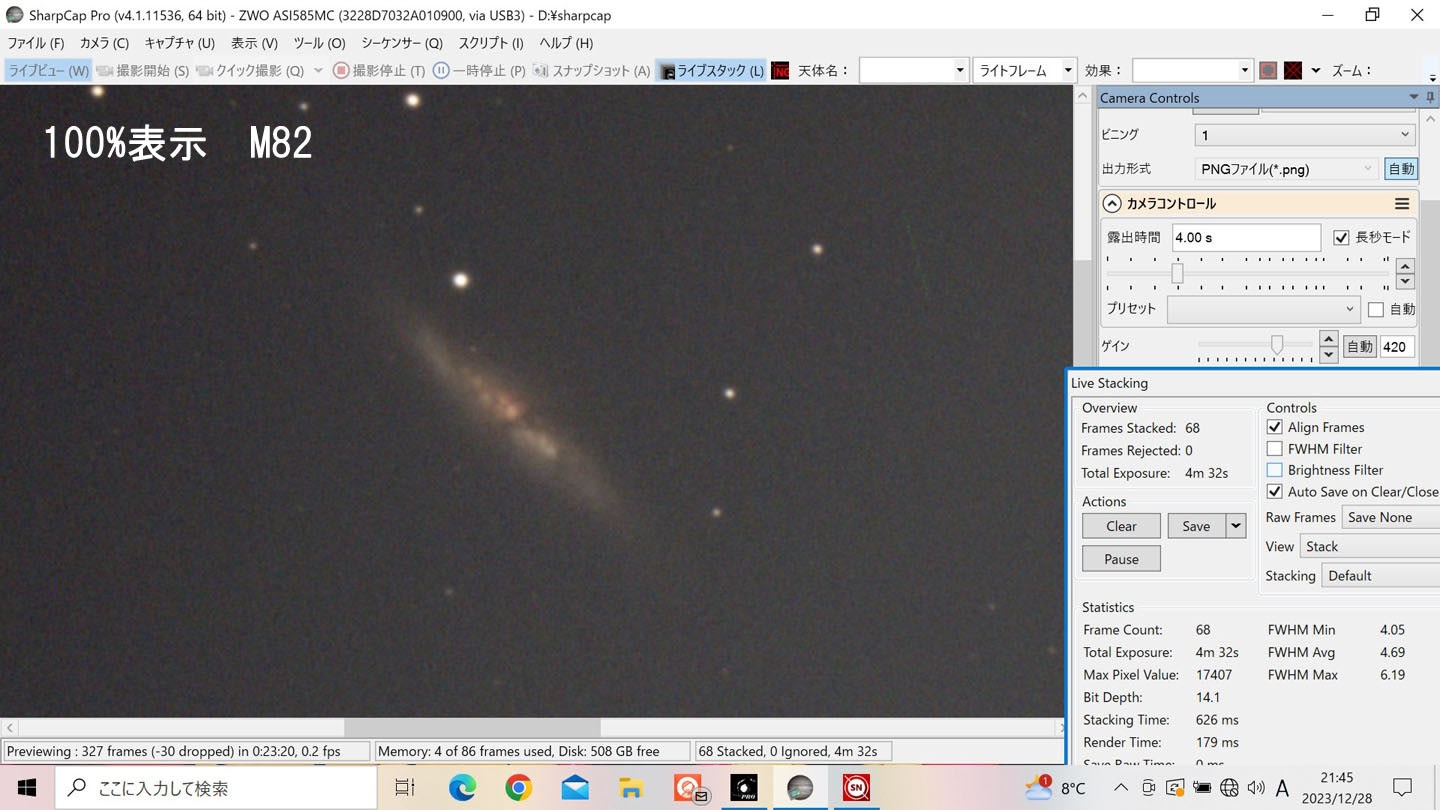Screen dimensions: 1440x810
Task: Toggle the Align Frames checkbox
Action: click(1274, 427)
